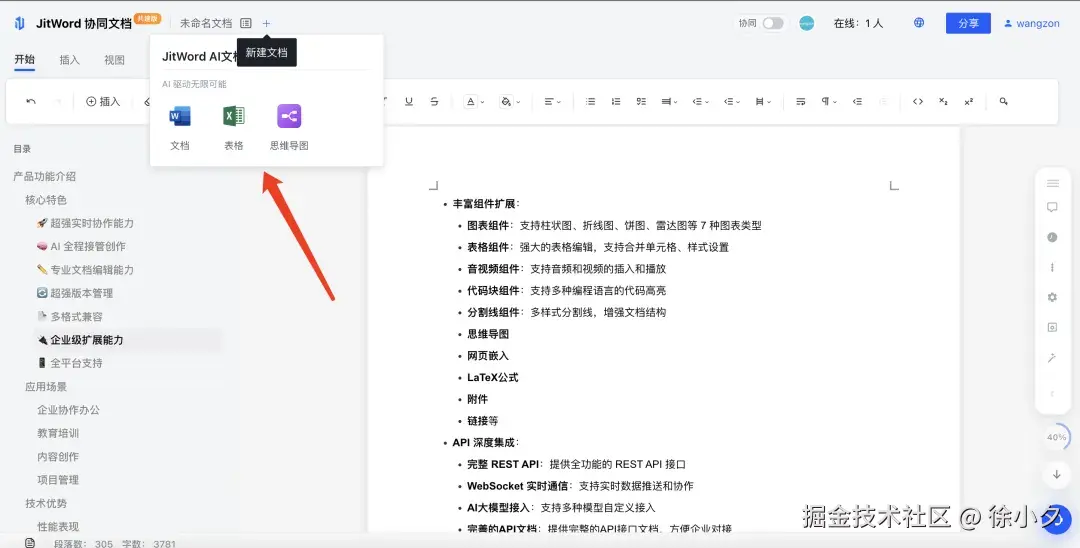Screen dimensions: 1080x548
Task: Open the wangzon user account
Action: 1032,23
